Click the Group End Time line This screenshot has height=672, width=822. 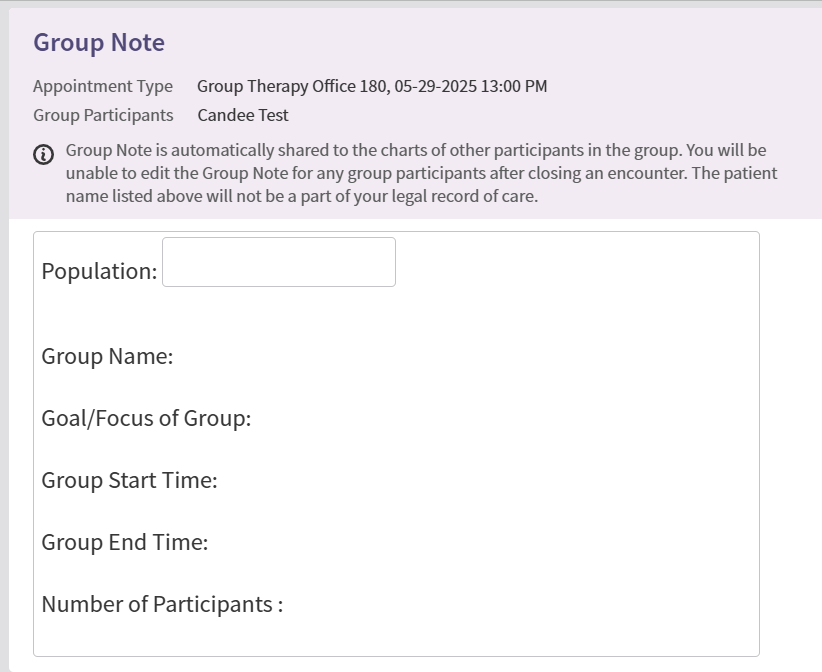tap(124, 542)
